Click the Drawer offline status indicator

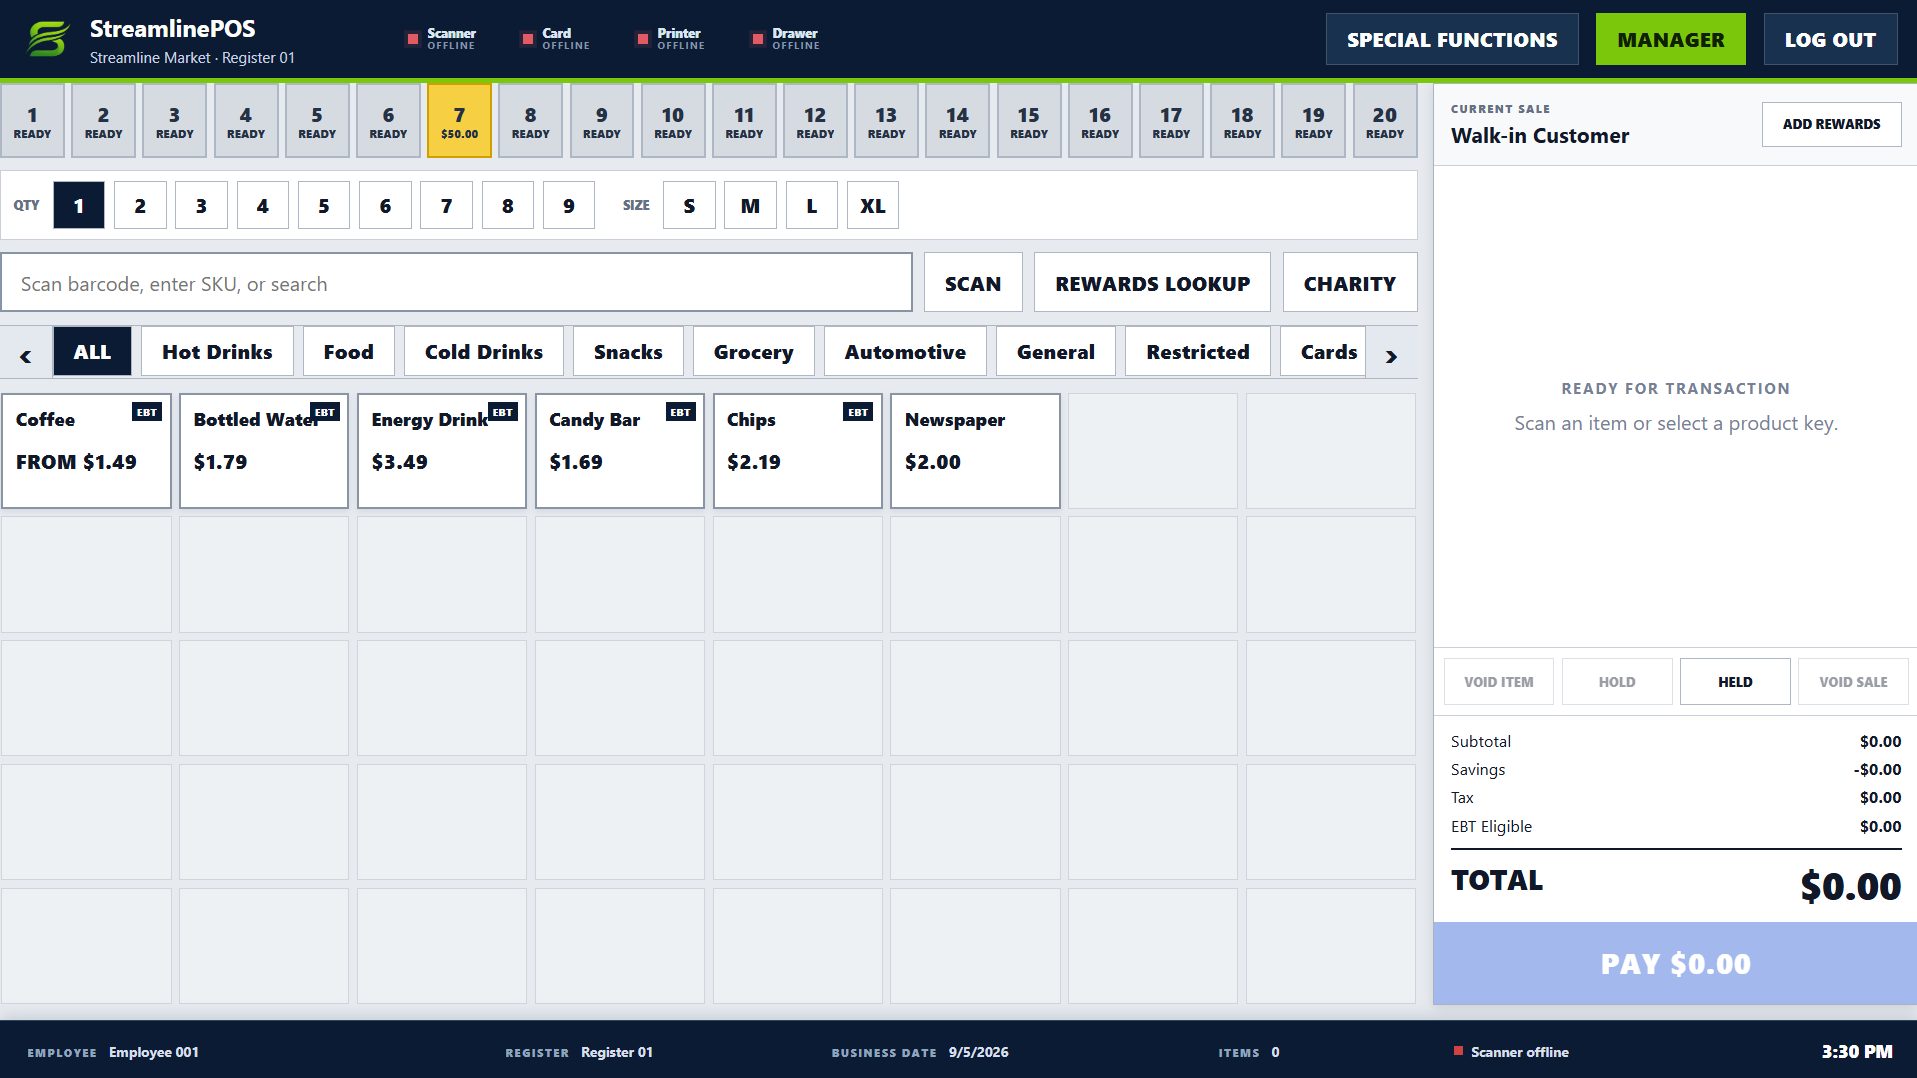click(x=786, y=39)
